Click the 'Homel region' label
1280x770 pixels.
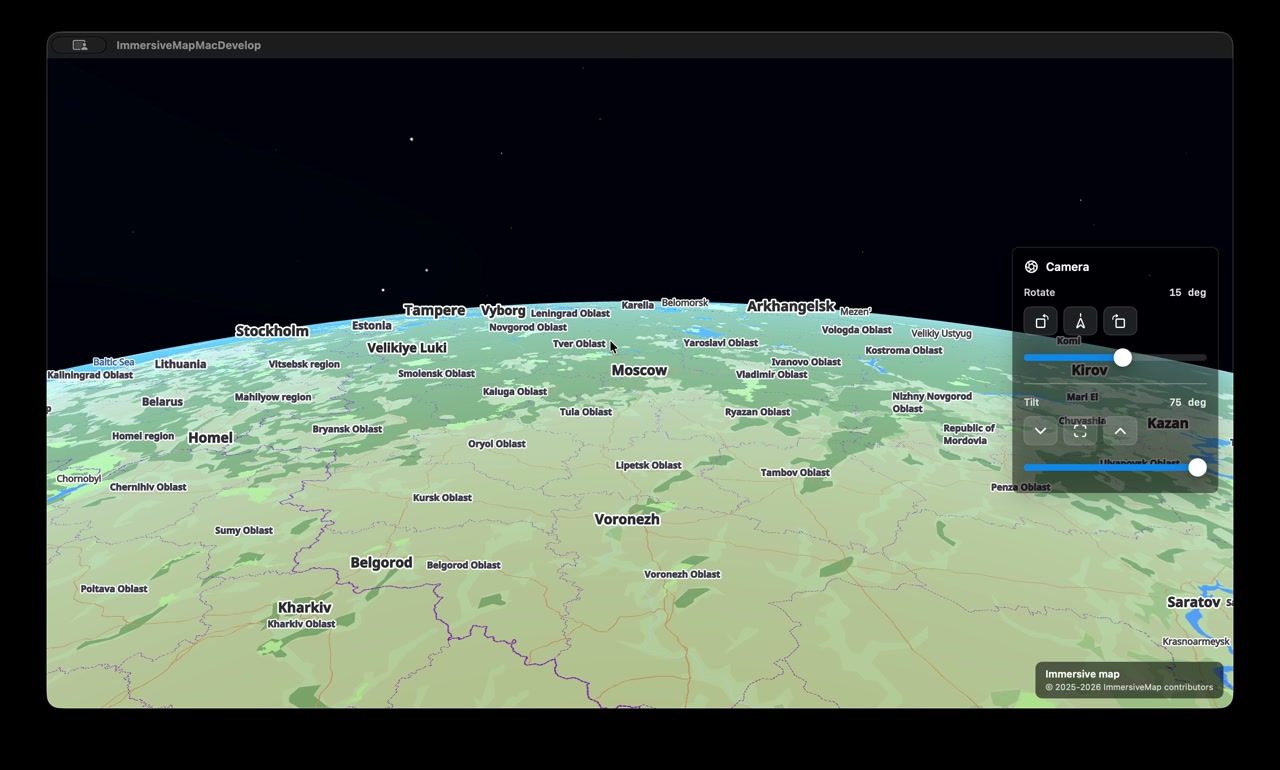[143, 436]
